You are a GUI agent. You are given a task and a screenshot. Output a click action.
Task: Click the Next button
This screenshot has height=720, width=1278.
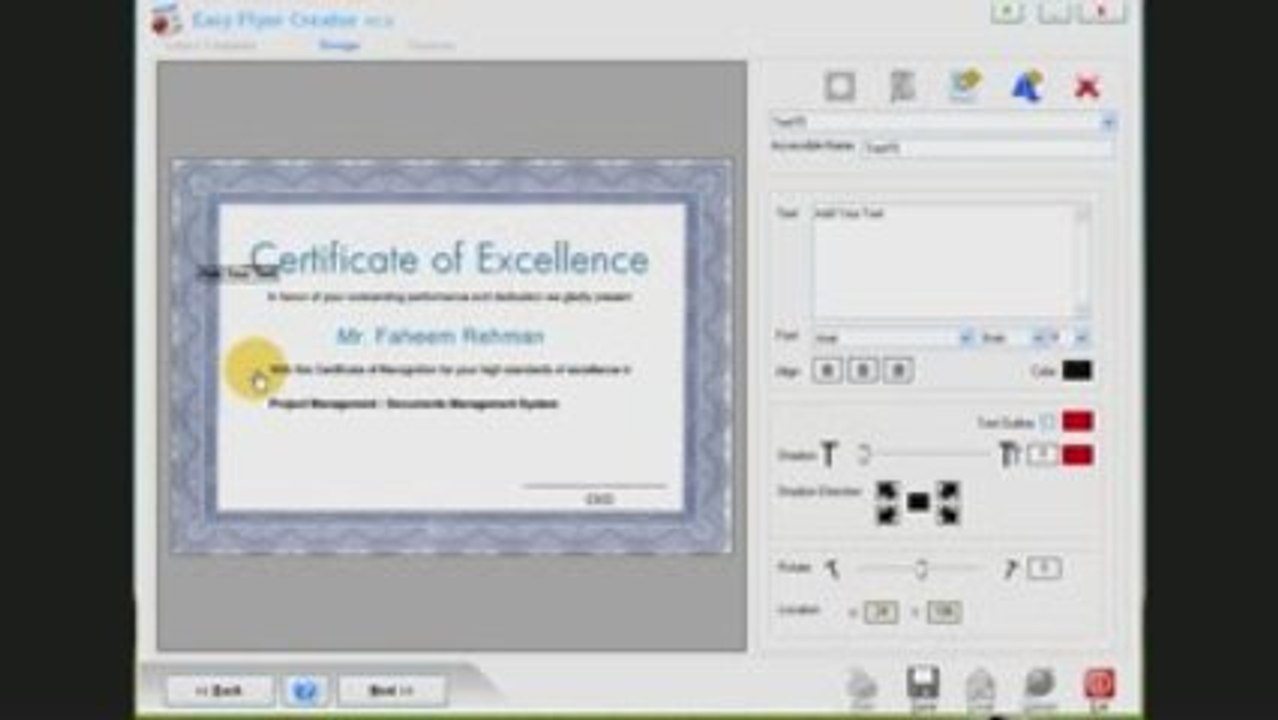tap(391, 690)
